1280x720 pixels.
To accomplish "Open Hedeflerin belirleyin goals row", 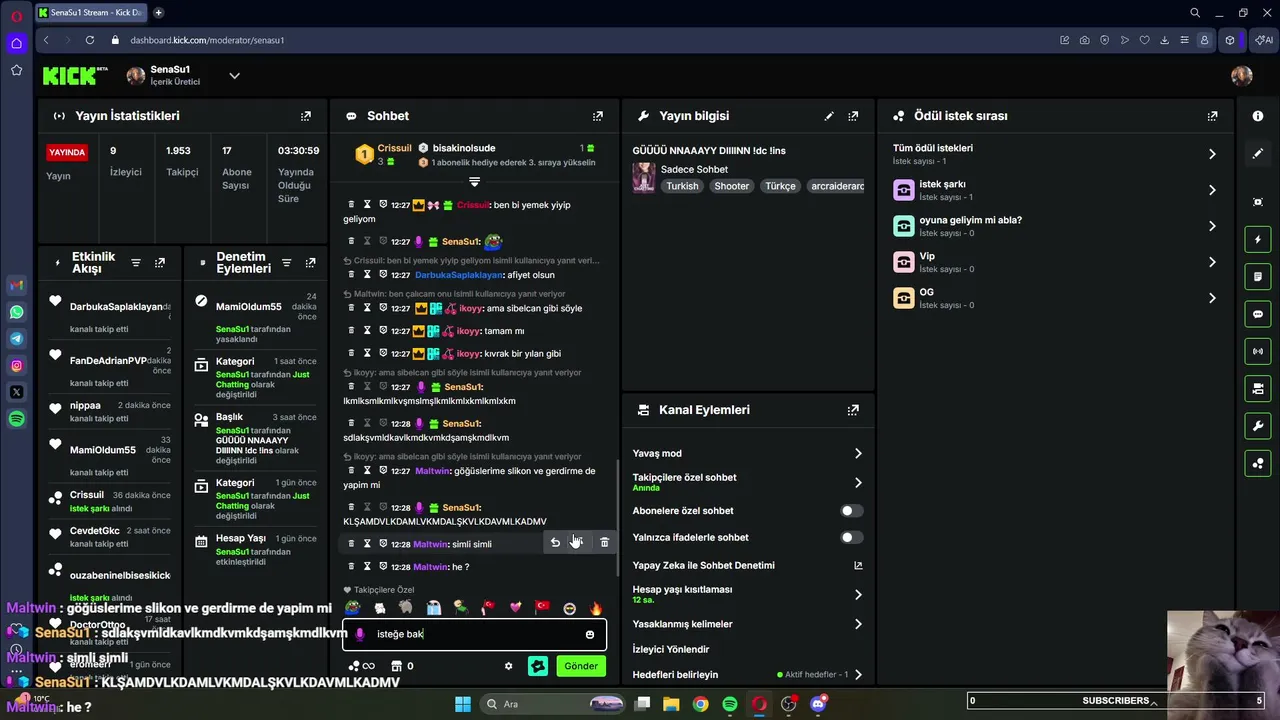I will pos(748,675).
